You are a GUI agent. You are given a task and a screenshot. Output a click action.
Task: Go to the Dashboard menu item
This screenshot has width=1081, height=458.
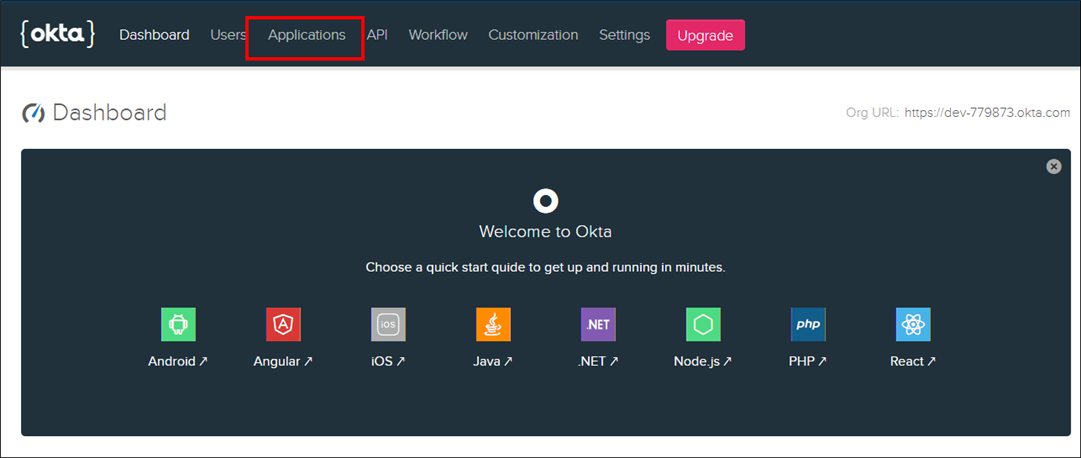tap(154, 35)
